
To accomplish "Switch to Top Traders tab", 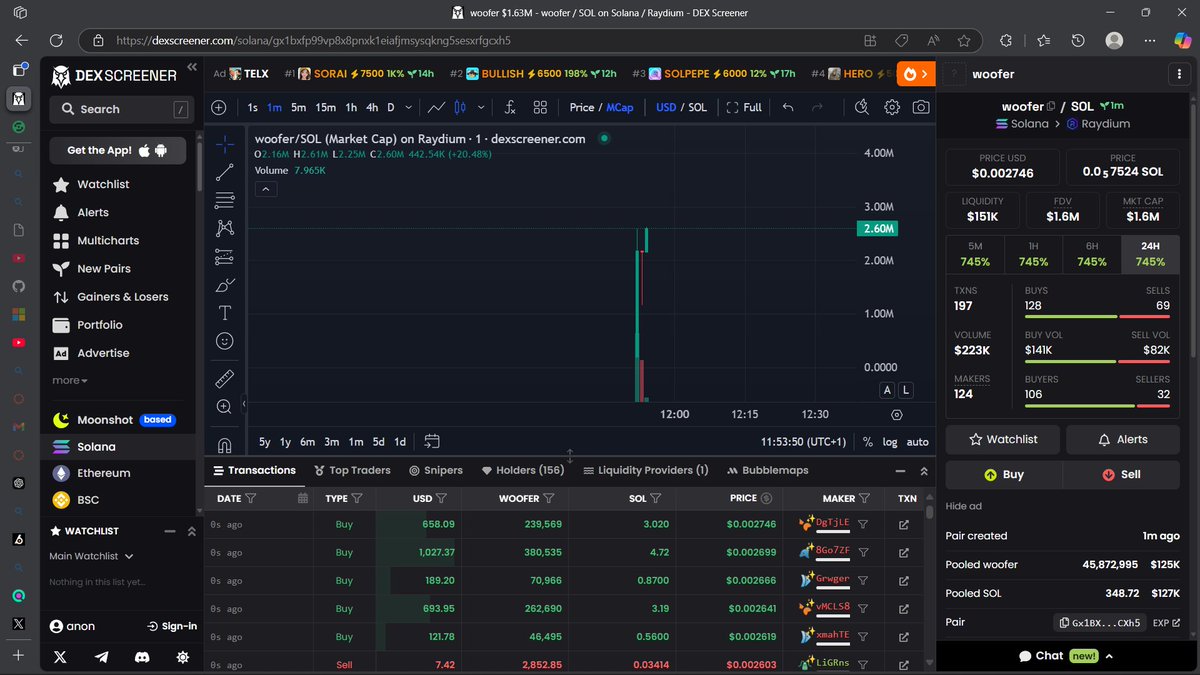I will click(x=352, y=470).
